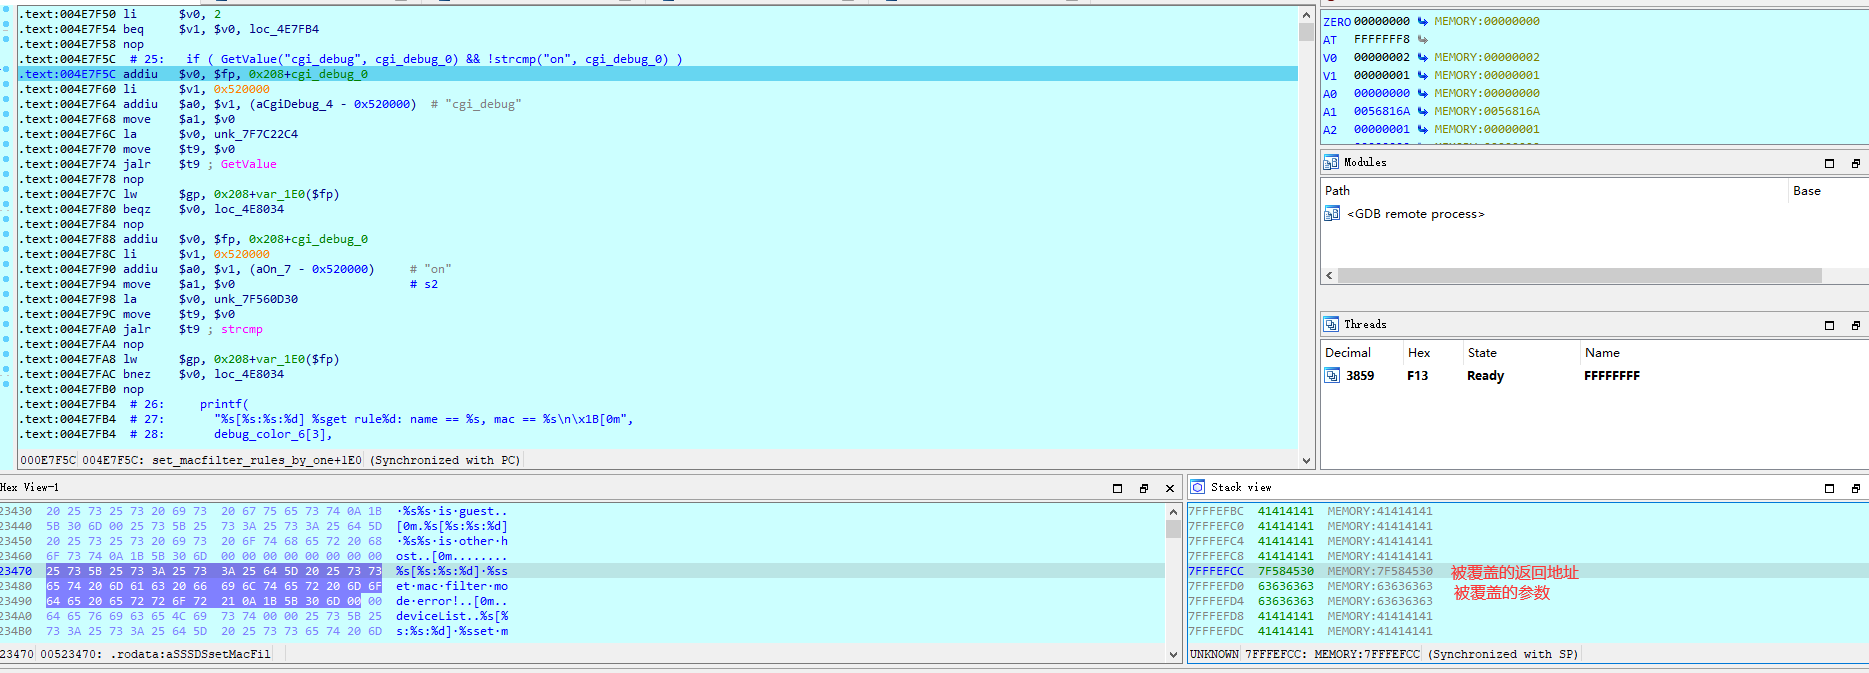Select the V0 register value 00000002

(x=1382, y=57)
